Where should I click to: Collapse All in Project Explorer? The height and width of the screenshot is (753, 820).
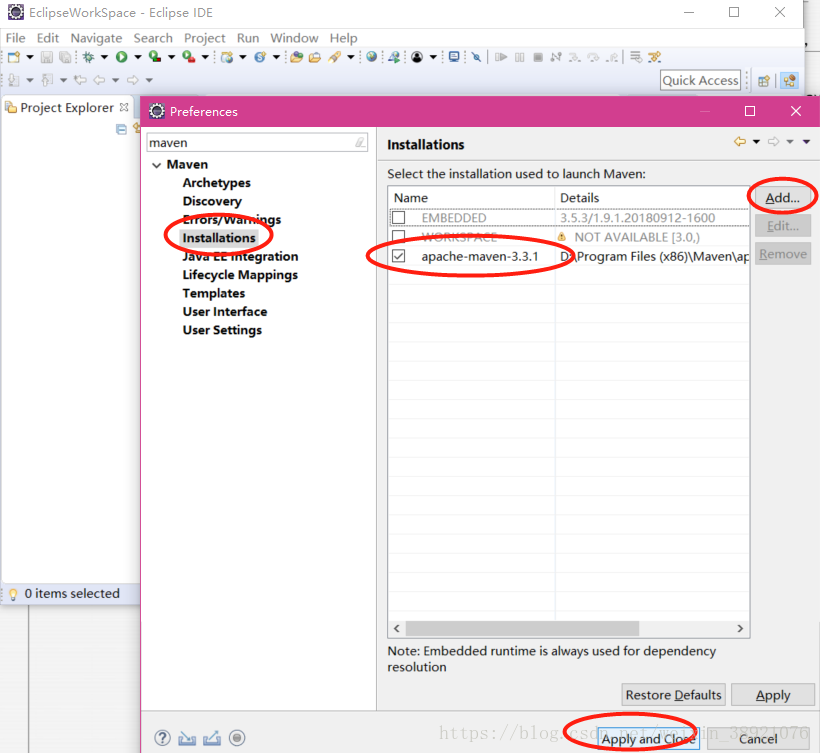[121, 129]
